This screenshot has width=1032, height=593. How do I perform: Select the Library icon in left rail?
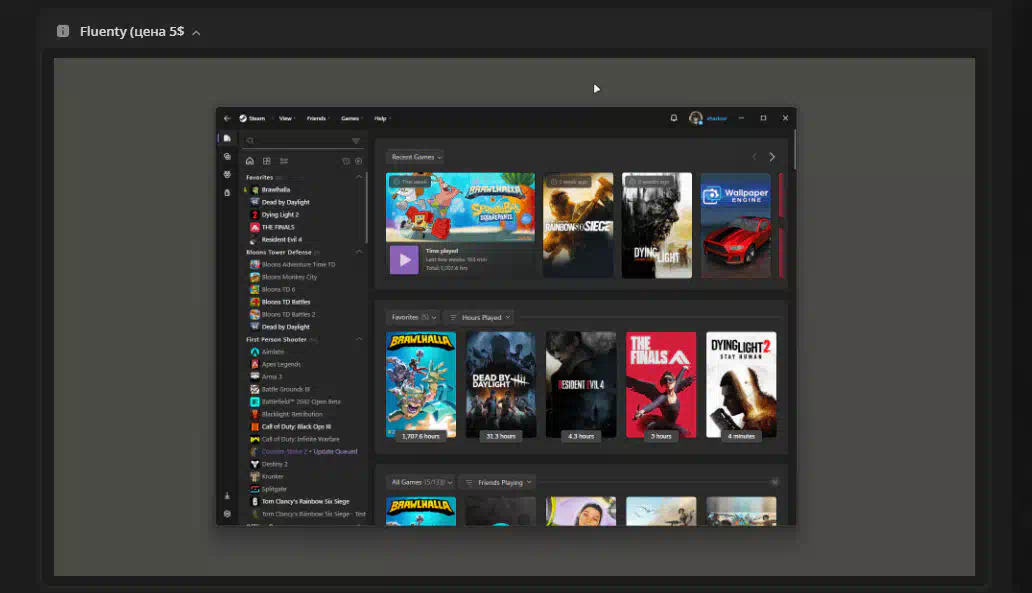click(x=227, y=138)
